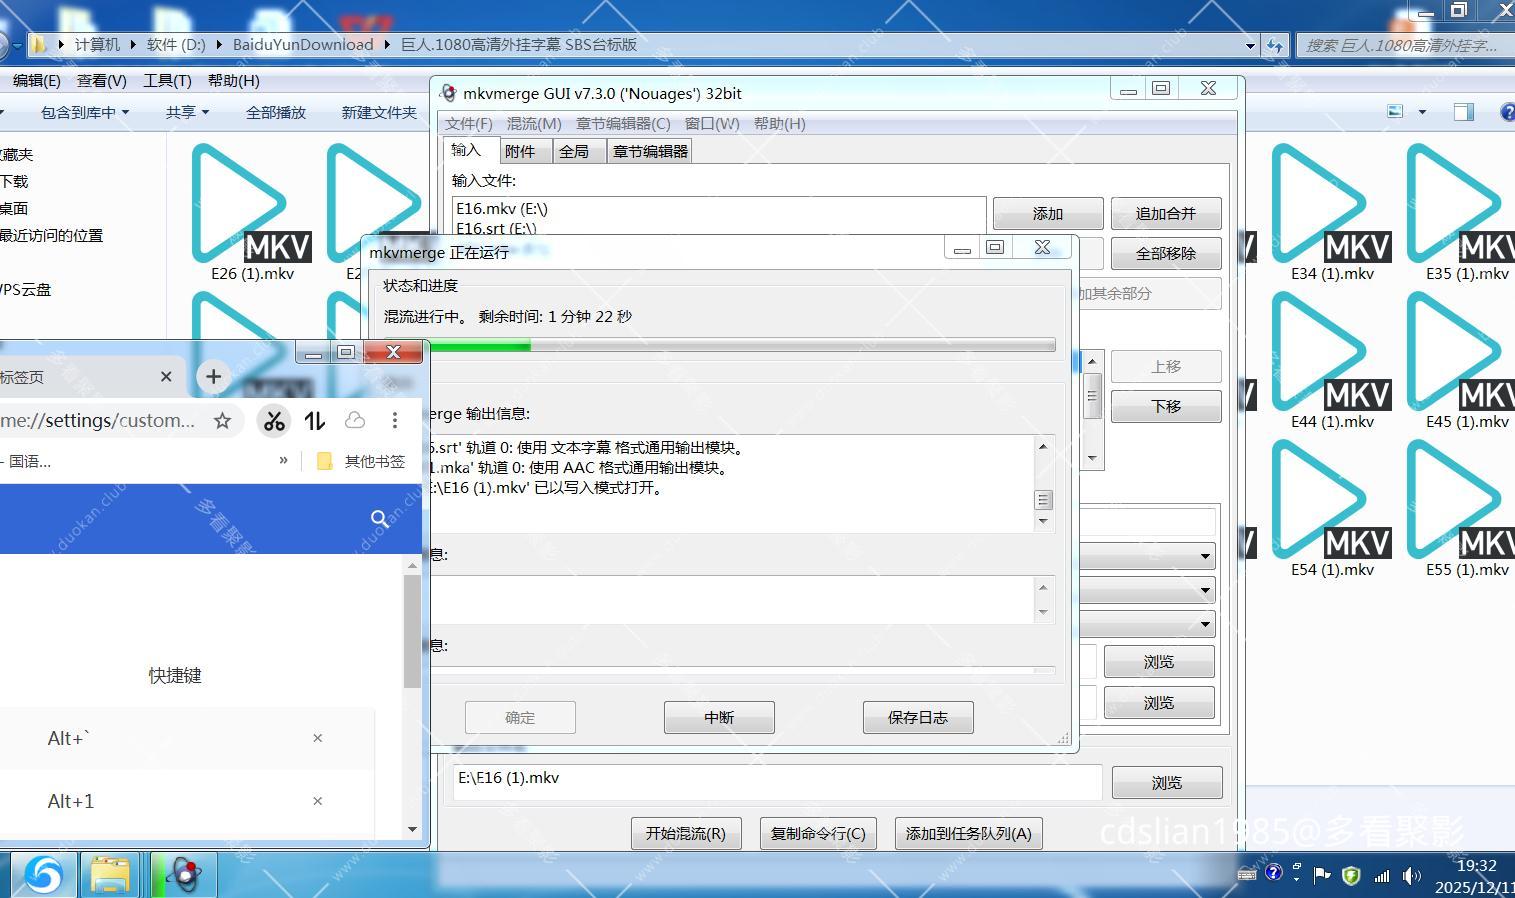Use the browser screenshot scissors tool

pyautogui.click(x=274, y=420)
